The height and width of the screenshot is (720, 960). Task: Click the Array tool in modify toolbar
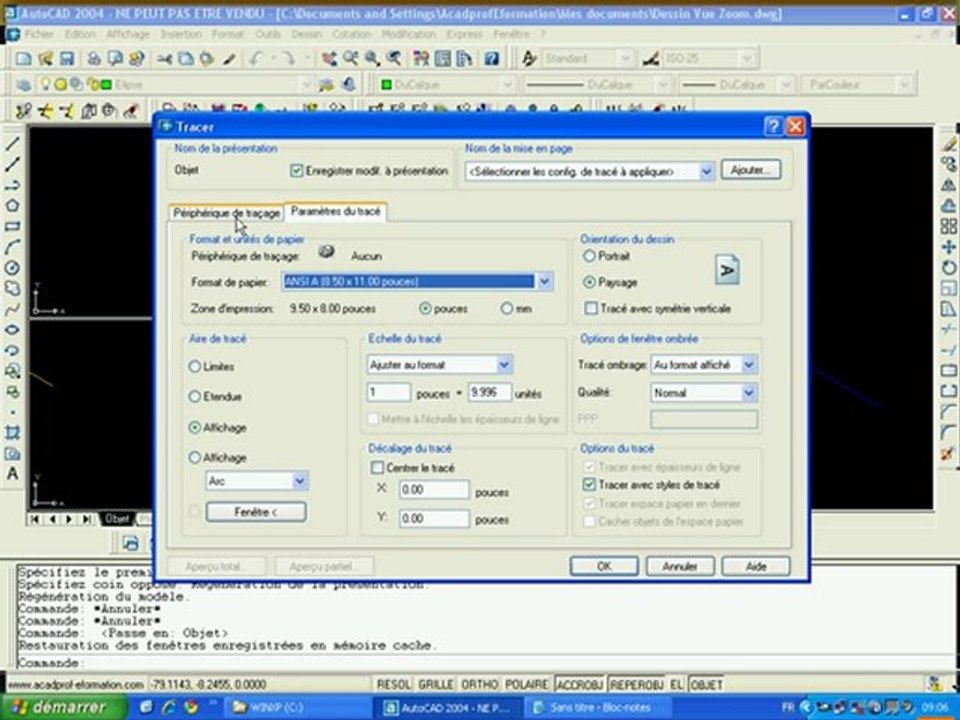[x=948, y=227]
